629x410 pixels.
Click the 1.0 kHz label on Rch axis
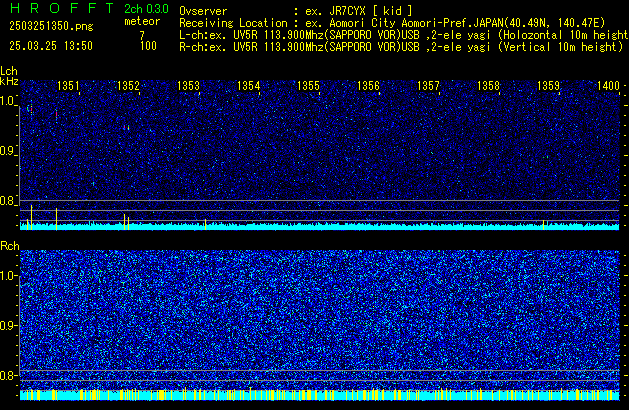(8, 276)
